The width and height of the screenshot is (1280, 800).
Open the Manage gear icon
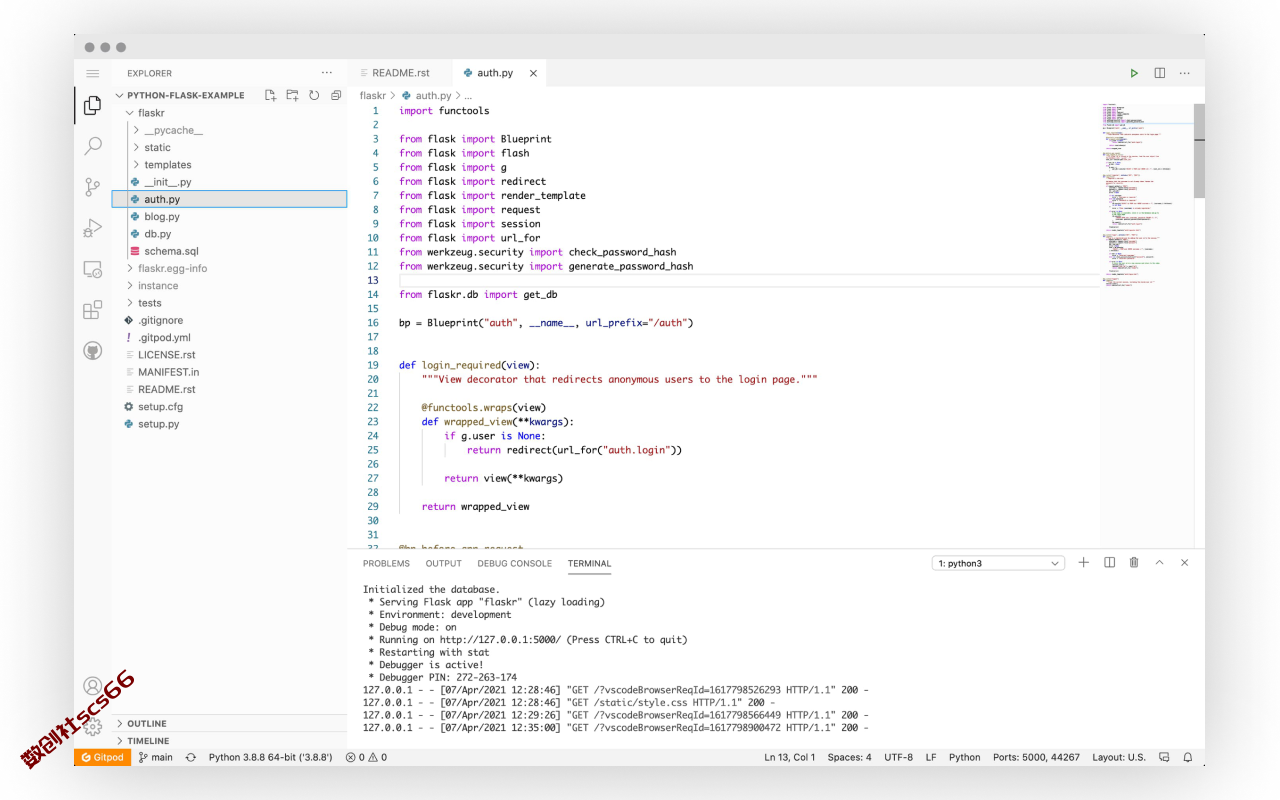coord(93,727)
